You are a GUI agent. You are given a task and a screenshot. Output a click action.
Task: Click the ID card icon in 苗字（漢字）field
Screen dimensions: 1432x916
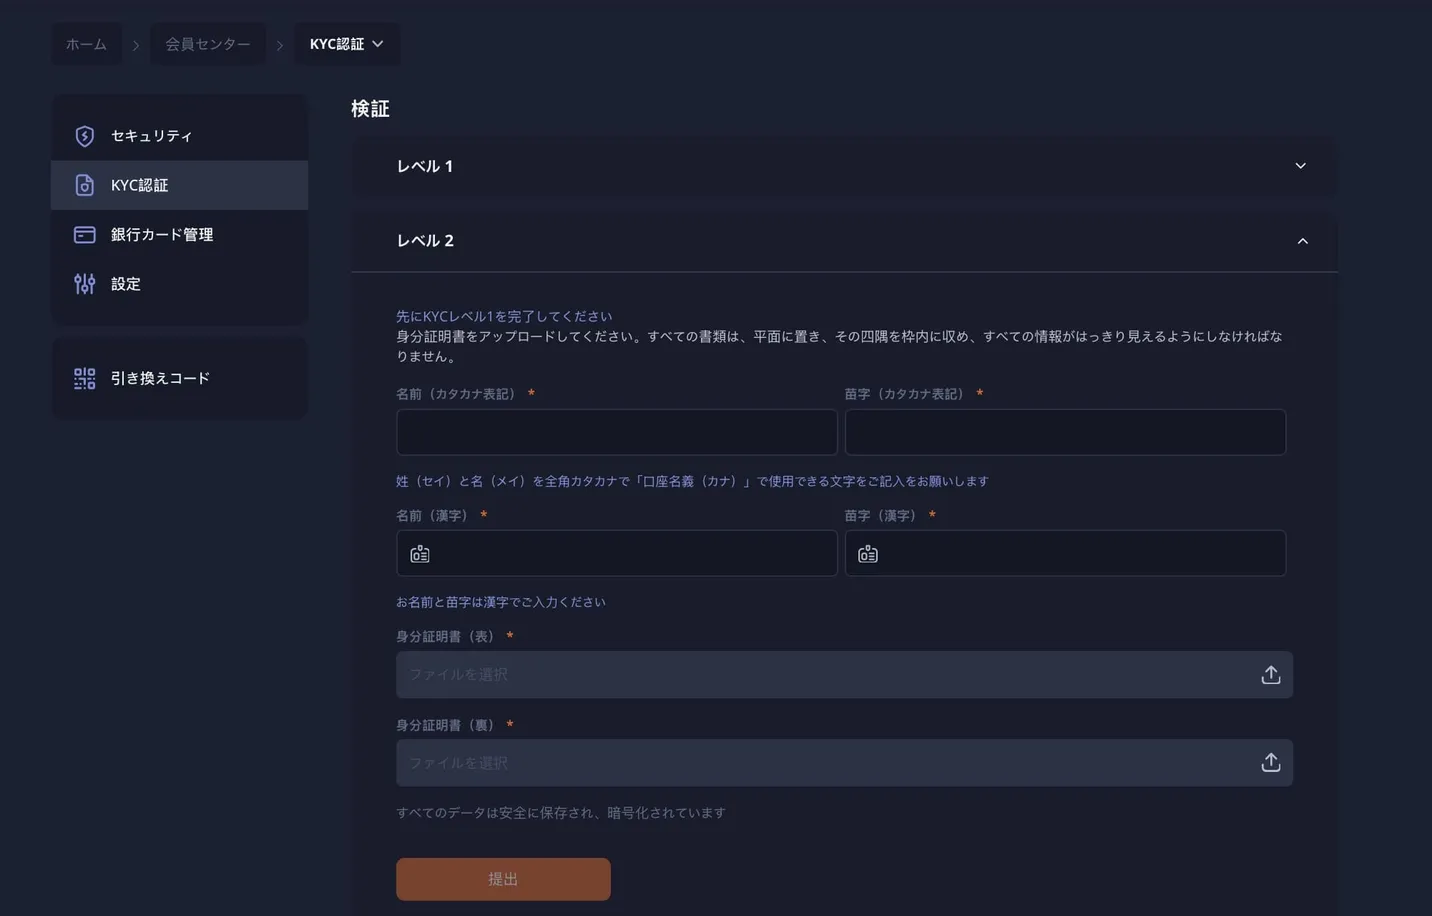pyautogui.click(x=869, y=551)
